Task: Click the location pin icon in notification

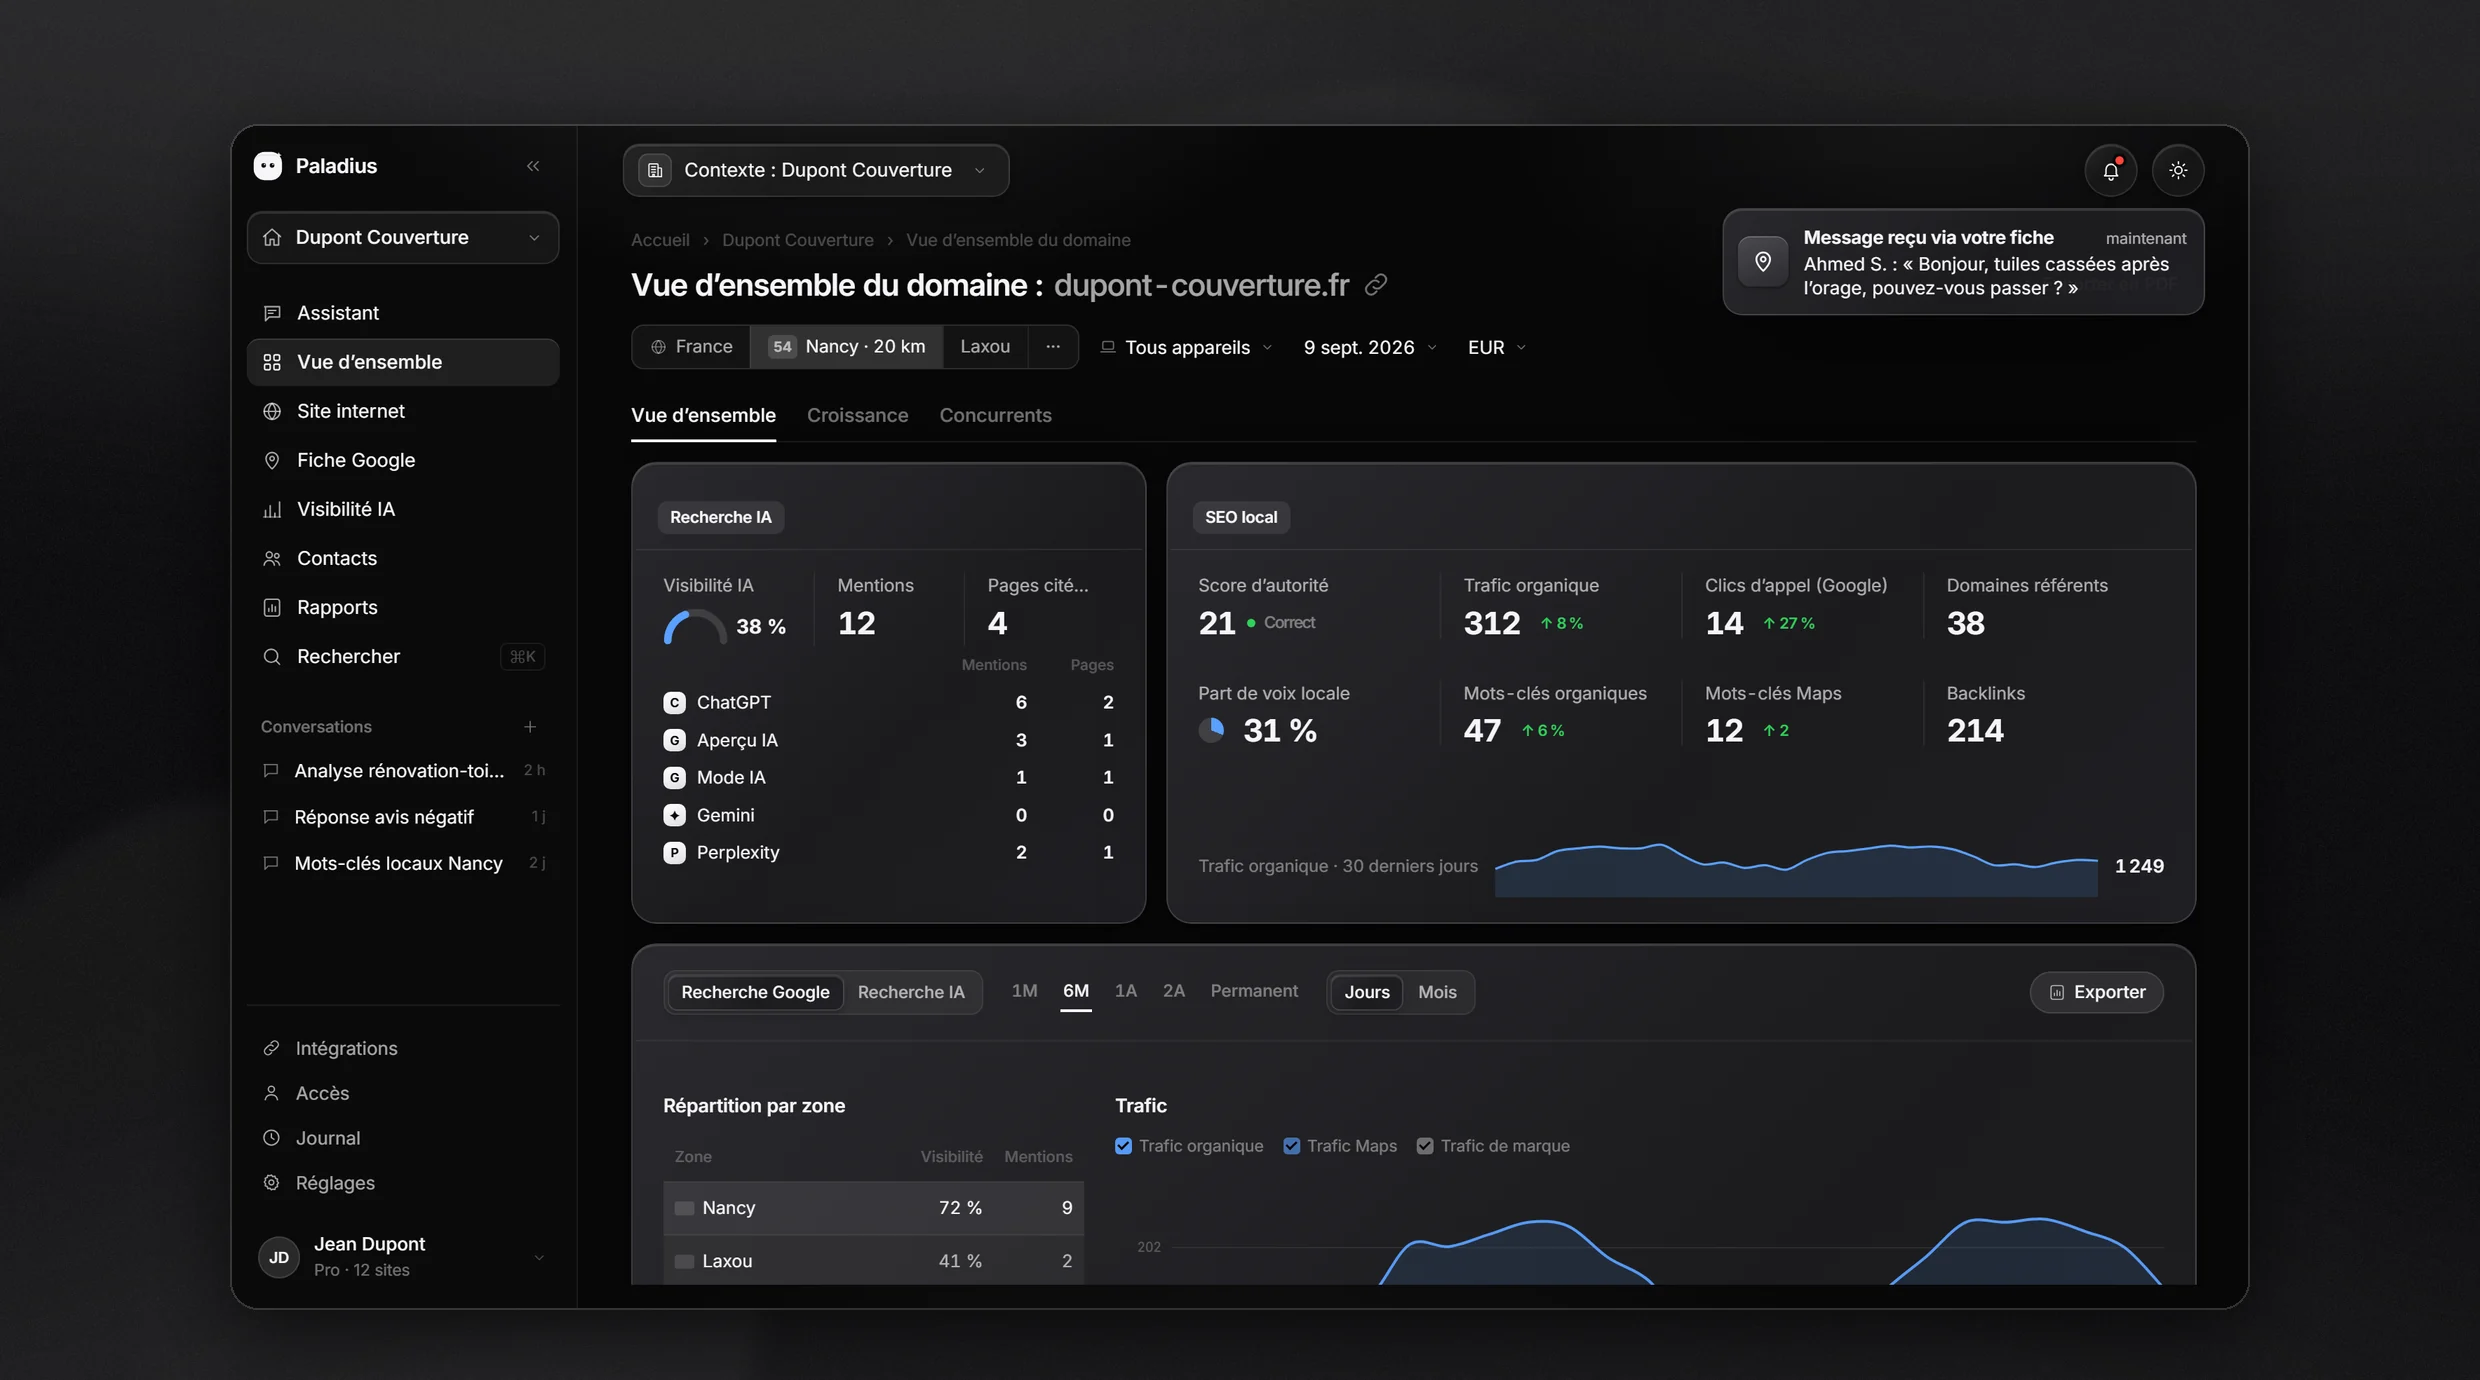Action: (1763, 262)
